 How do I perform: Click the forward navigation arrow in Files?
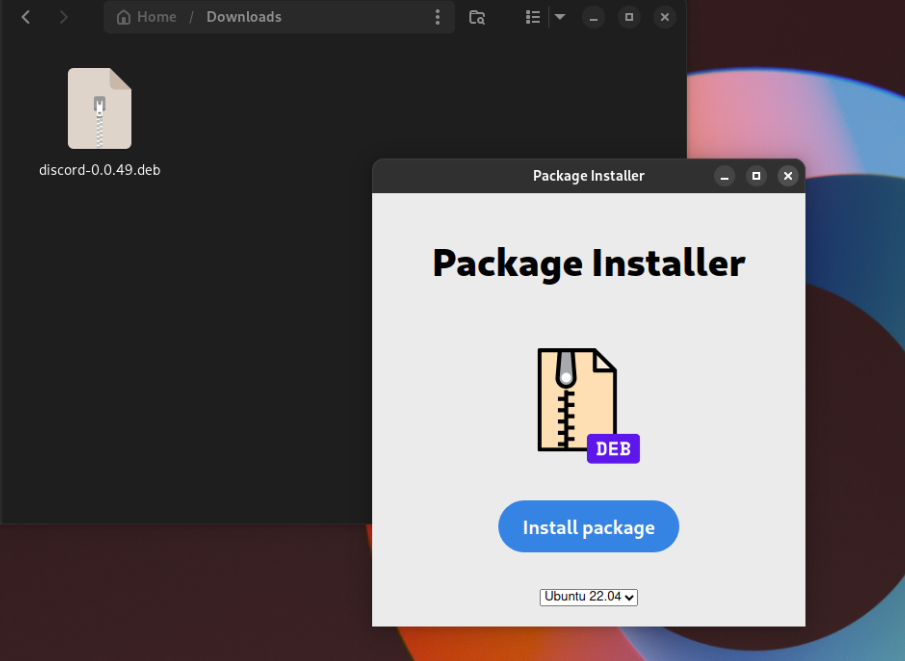(x=63, y=17)
